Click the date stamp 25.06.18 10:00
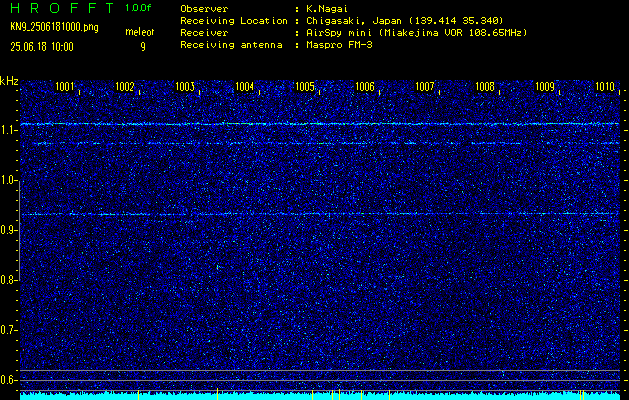Viewport: 629px width, 400px height. (x=42, y=47)
